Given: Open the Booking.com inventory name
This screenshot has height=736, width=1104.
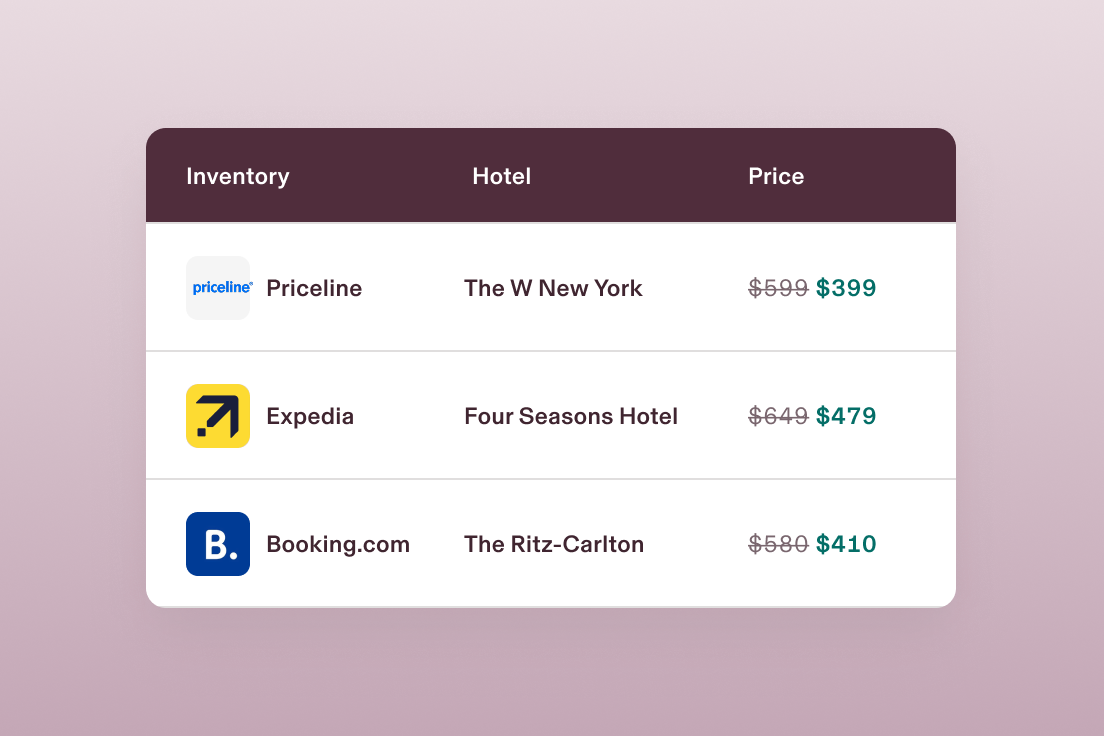Looking at the screenshot, I should point(338,544).
